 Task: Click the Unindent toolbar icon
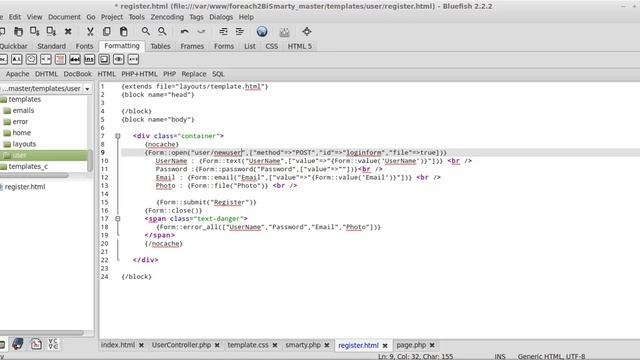coord(223,31)
